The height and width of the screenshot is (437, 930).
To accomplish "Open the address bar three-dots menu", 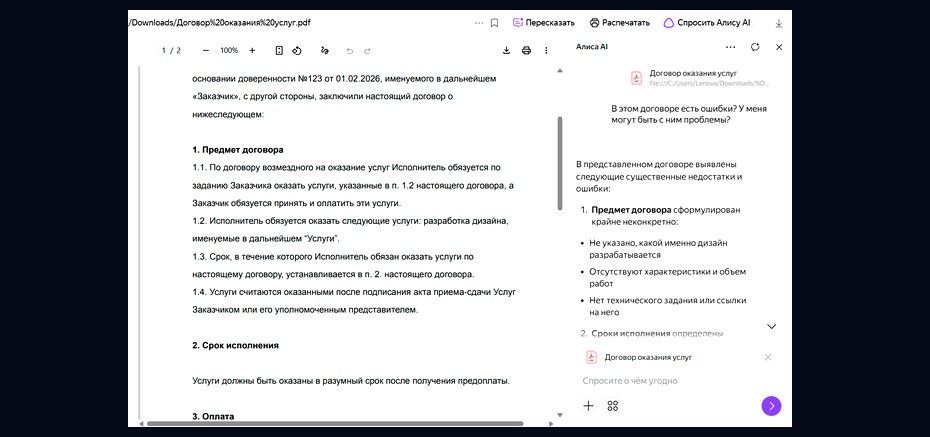I will pyautogui.click(x=479, y=23).
